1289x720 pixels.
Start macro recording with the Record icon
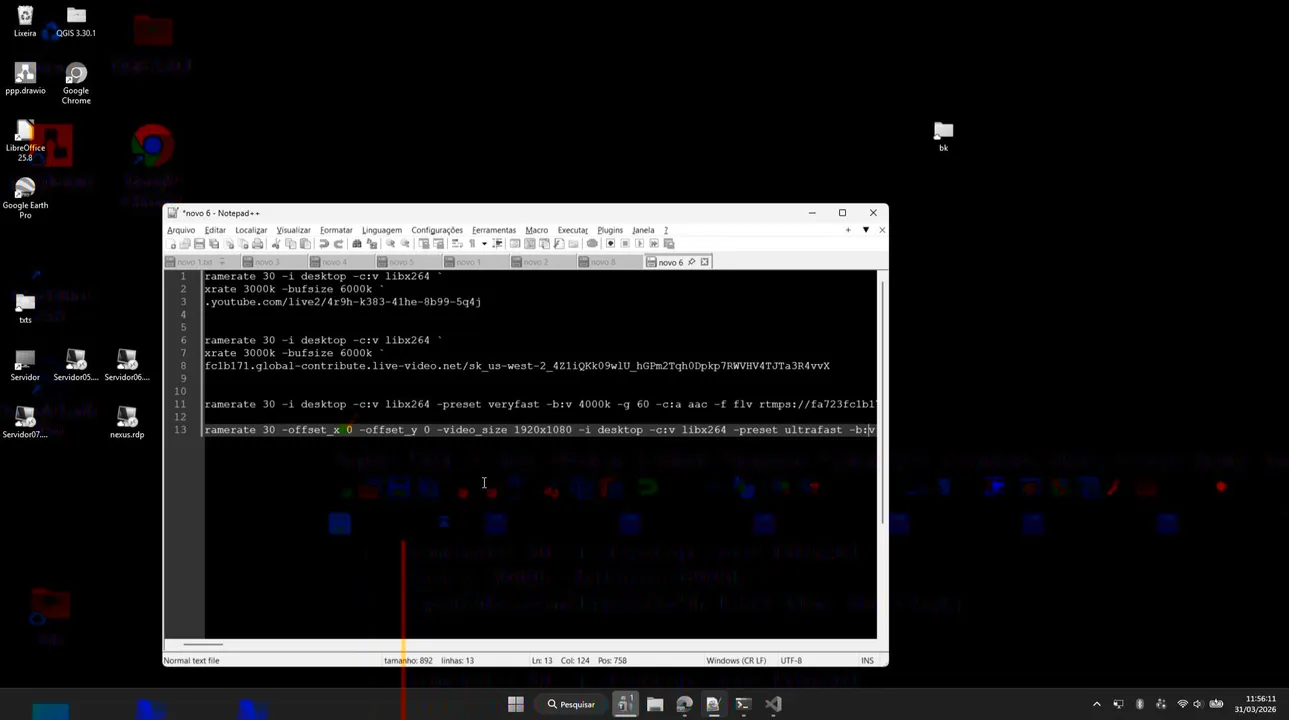point(610,244)
